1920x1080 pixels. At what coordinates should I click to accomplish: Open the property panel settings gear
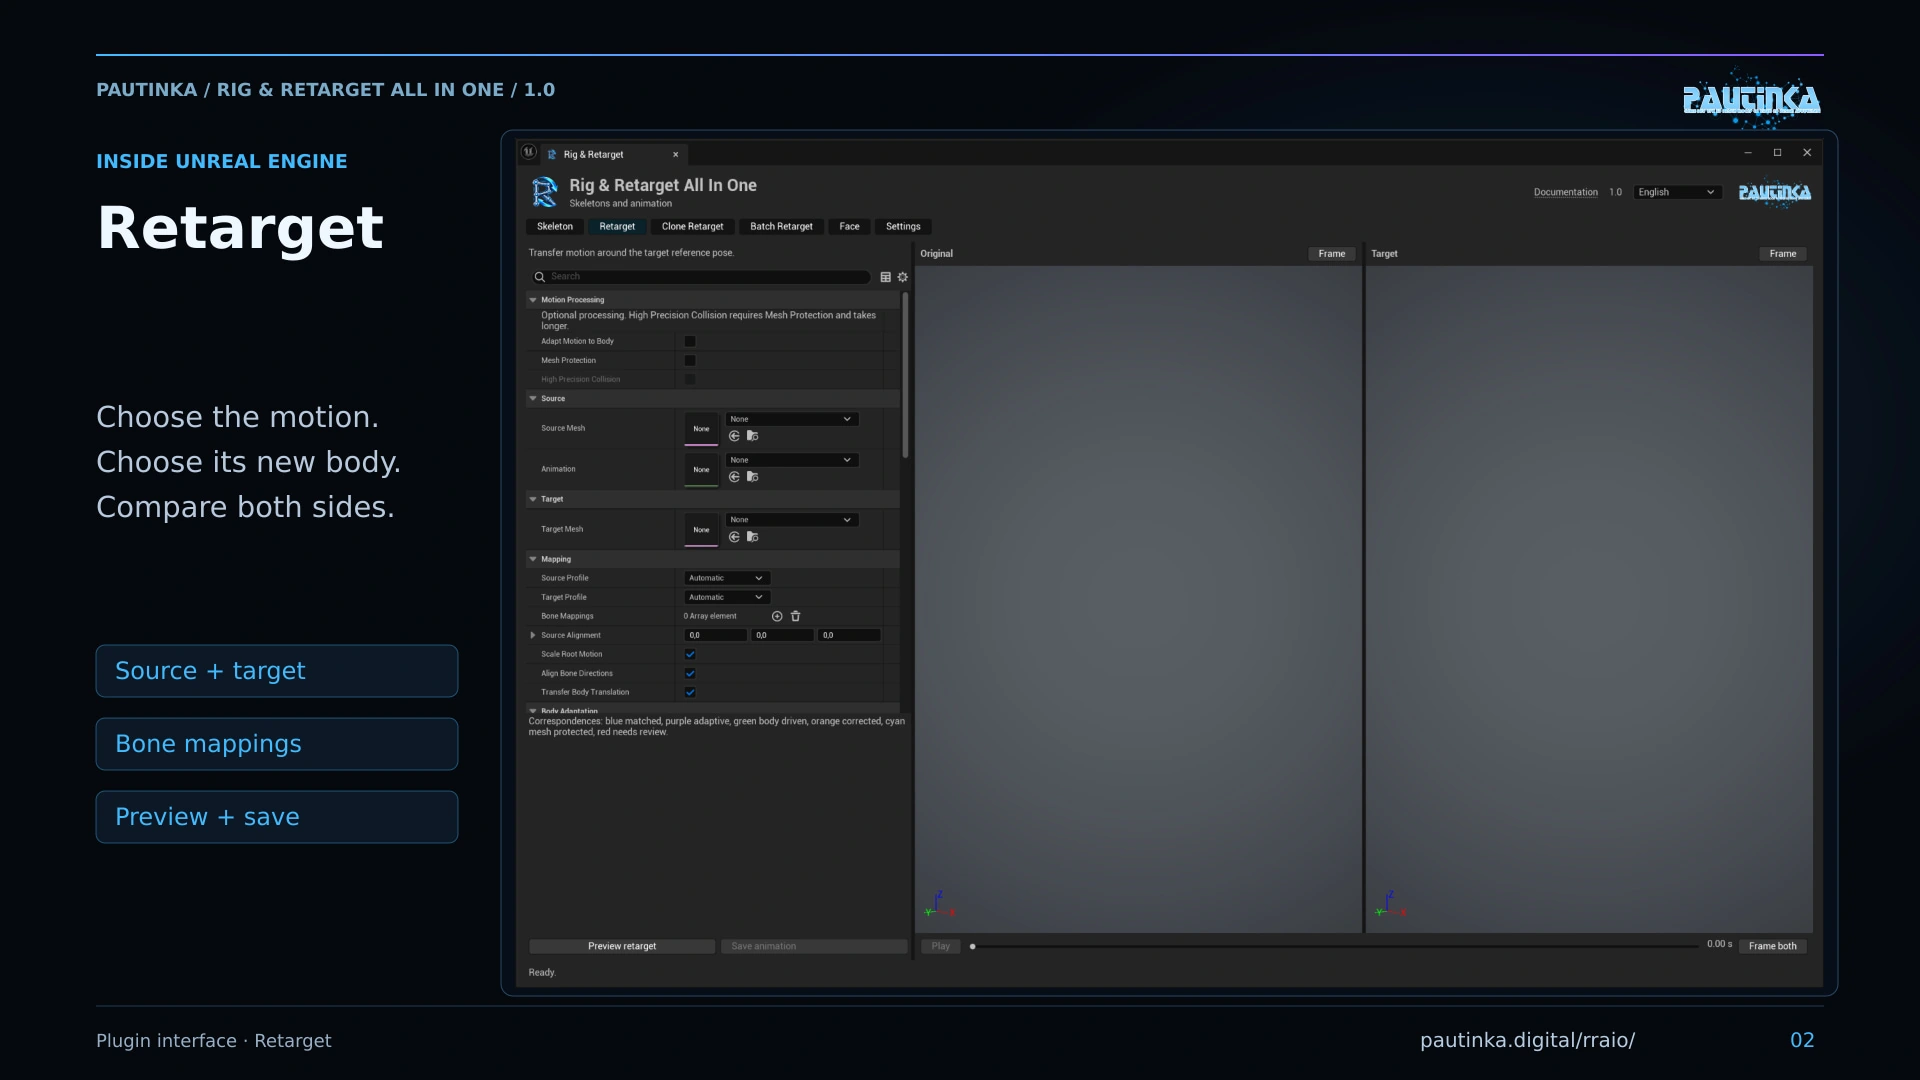[903, 277]
